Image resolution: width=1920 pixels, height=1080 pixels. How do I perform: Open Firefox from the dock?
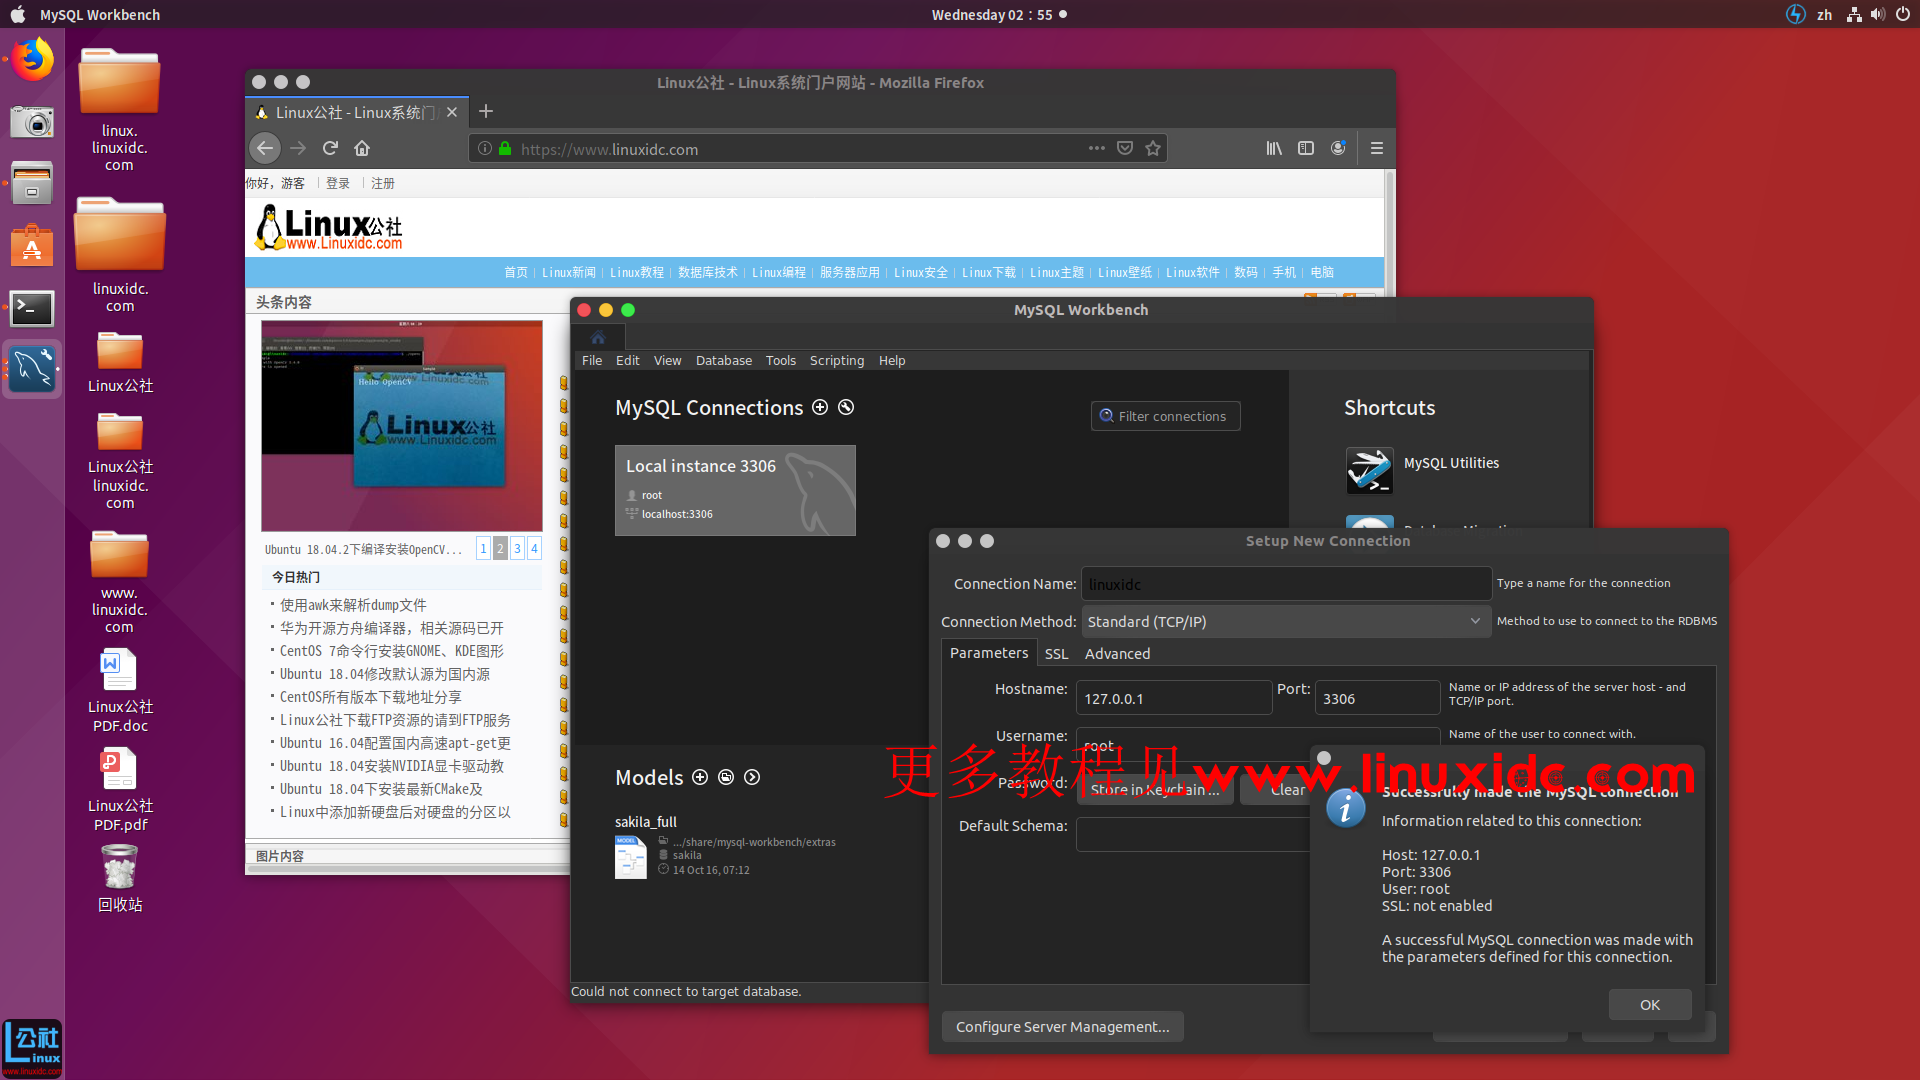click(32, 61)
